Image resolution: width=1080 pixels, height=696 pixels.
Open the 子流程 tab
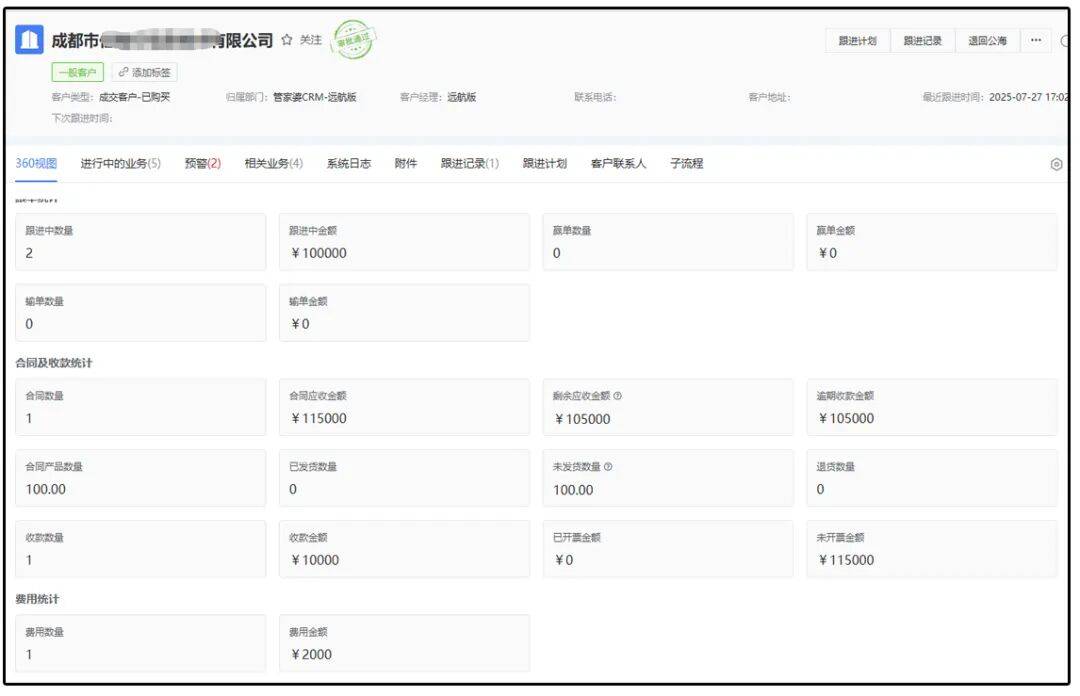pyautogui.click(x=687, y=163)
